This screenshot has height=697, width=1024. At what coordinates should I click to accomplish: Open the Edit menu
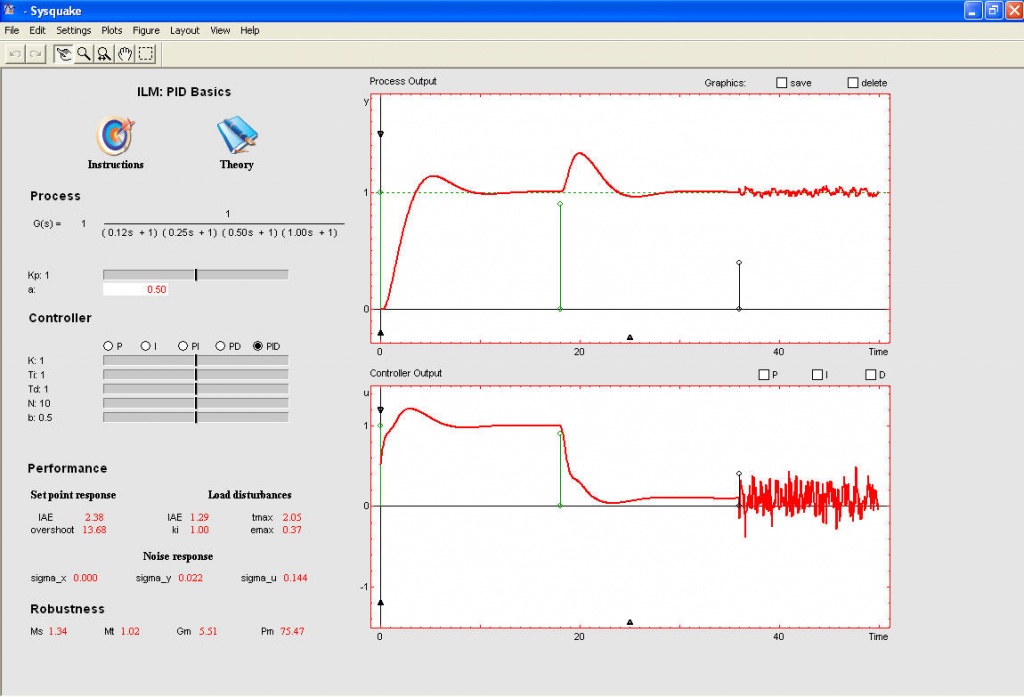point(37,30)
